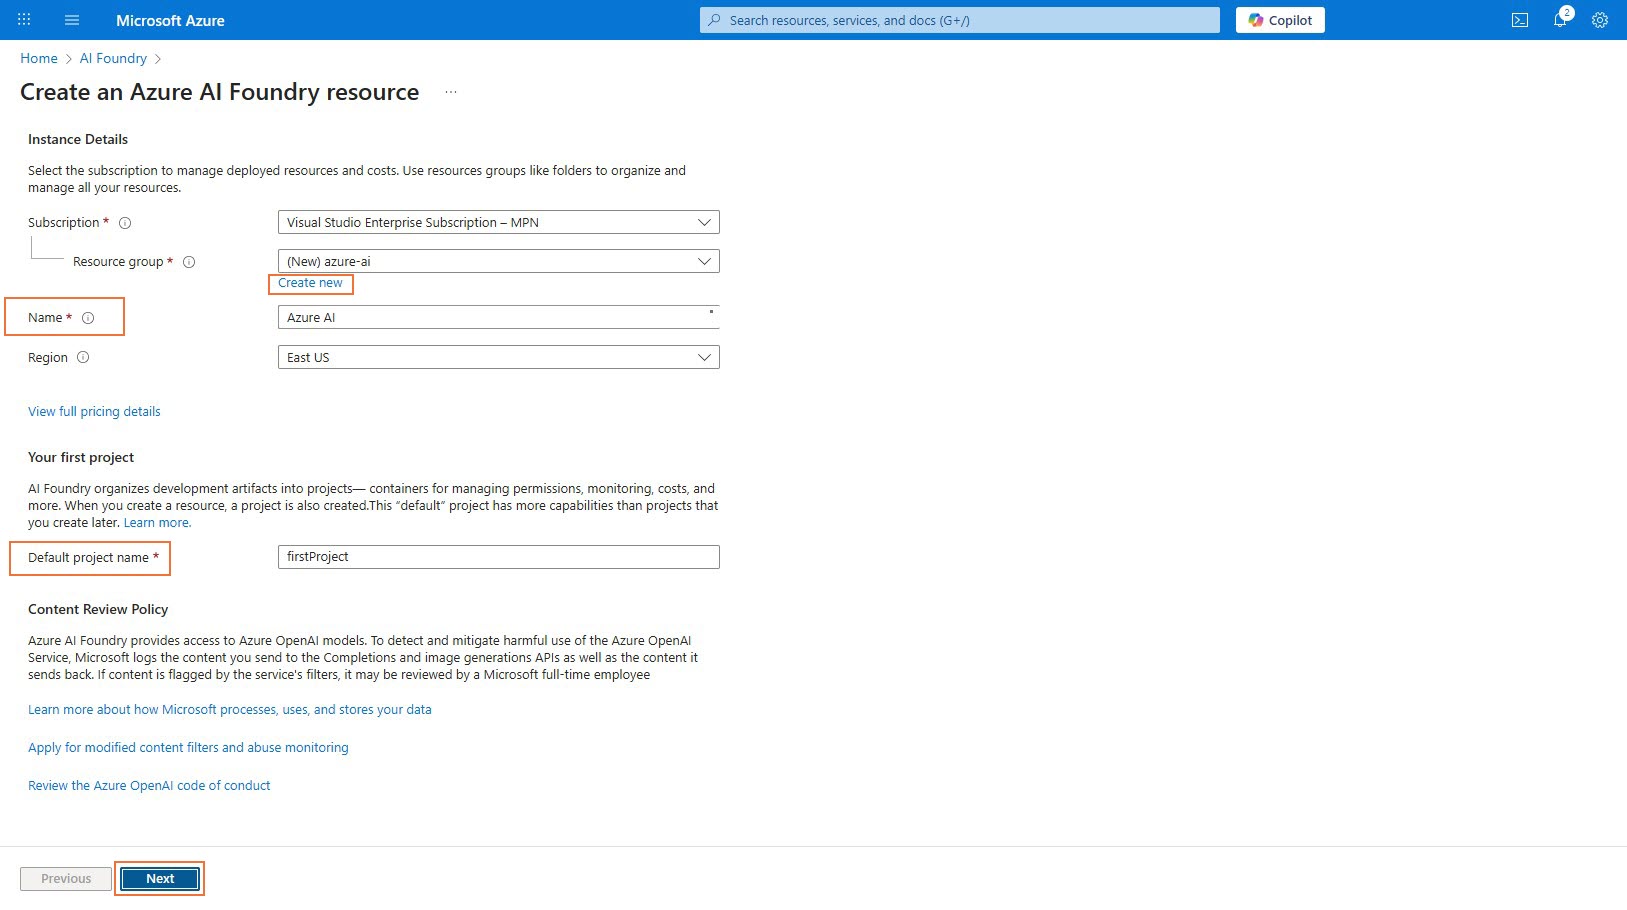Click the info icon beside Region
Image resolution: width=1627 pixels, height=910 pixels.
click(x=83, y=357)
